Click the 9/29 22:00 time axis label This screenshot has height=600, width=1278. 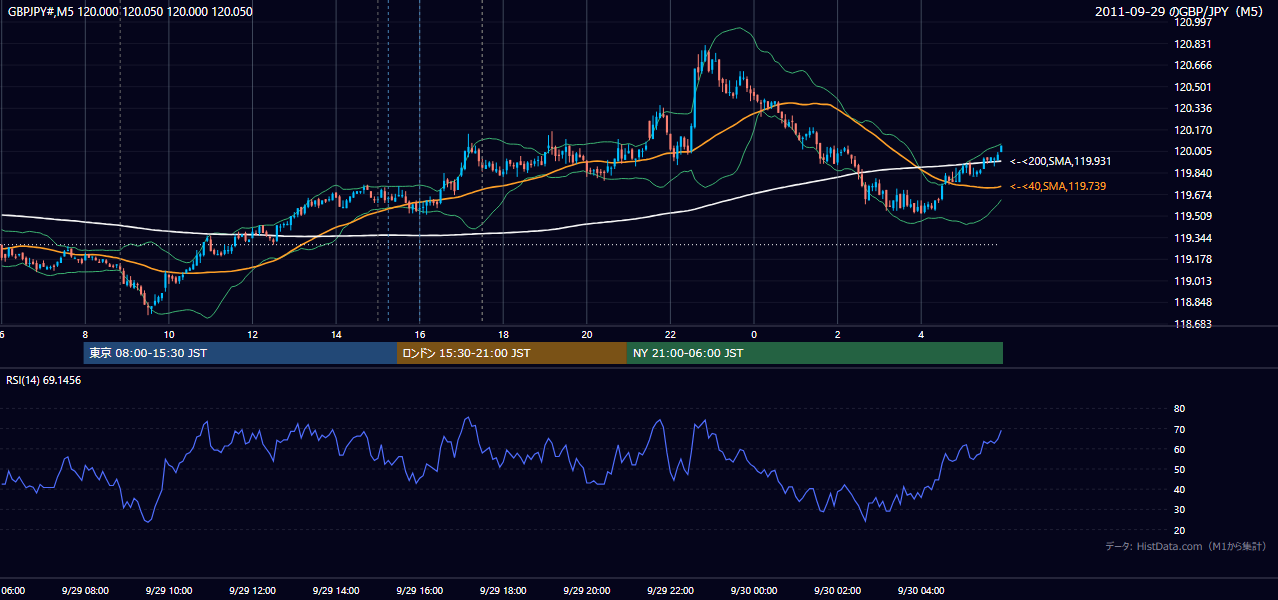tap(670, 591)
